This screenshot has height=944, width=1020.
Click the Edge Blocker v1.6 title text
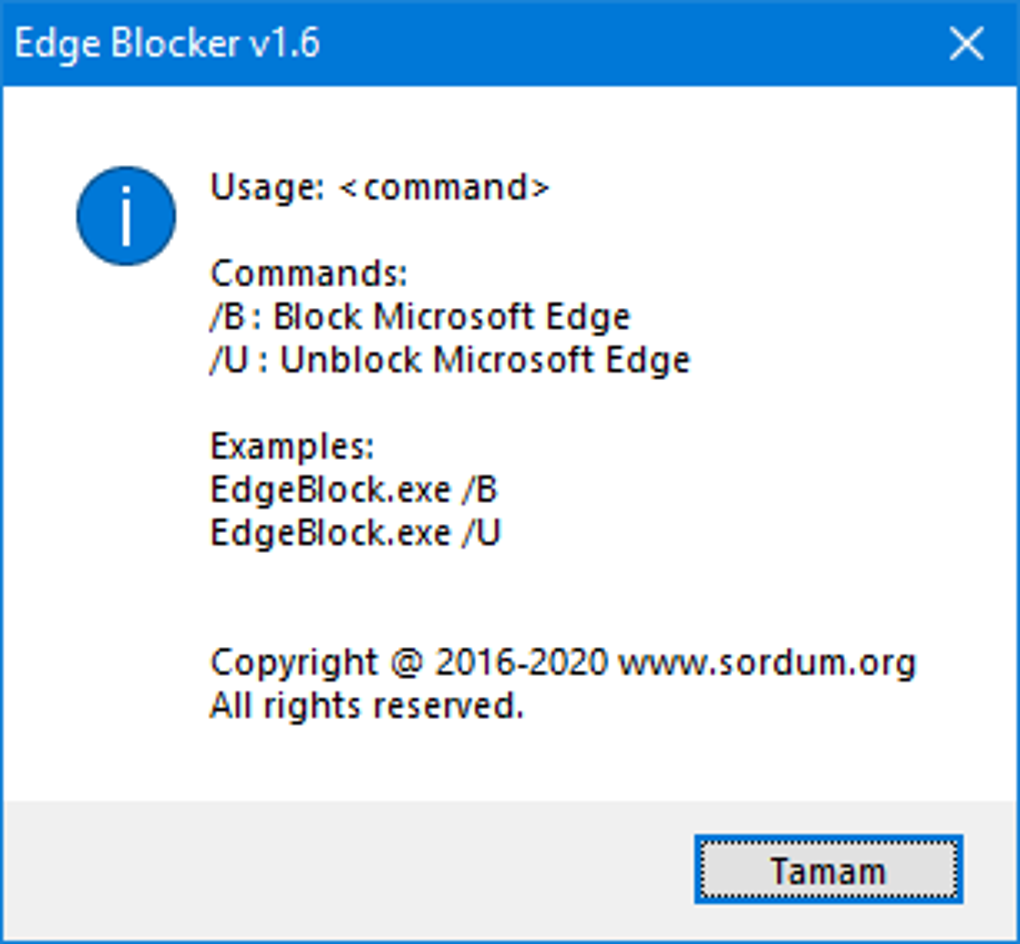tap(167, 44)
